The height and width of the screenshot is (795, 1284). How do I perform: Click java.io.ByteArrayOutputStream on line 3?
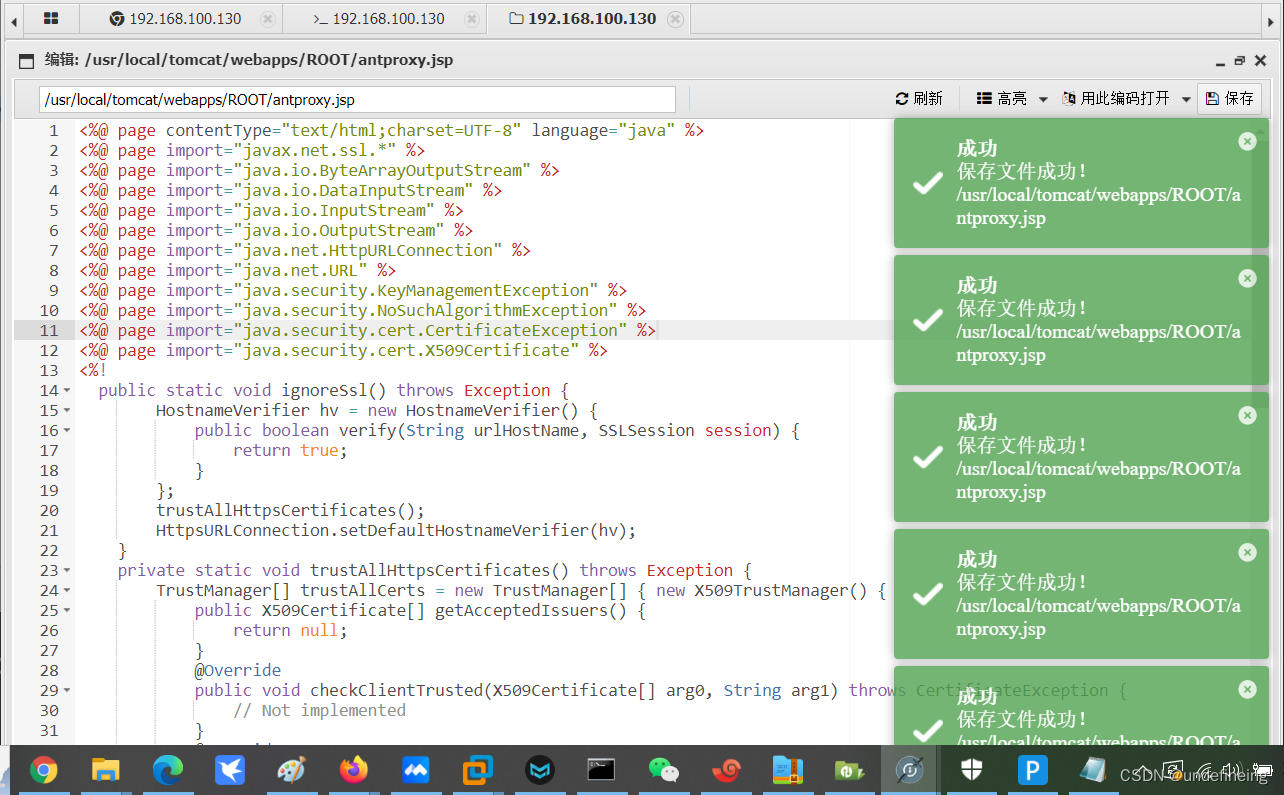point(382,170)
